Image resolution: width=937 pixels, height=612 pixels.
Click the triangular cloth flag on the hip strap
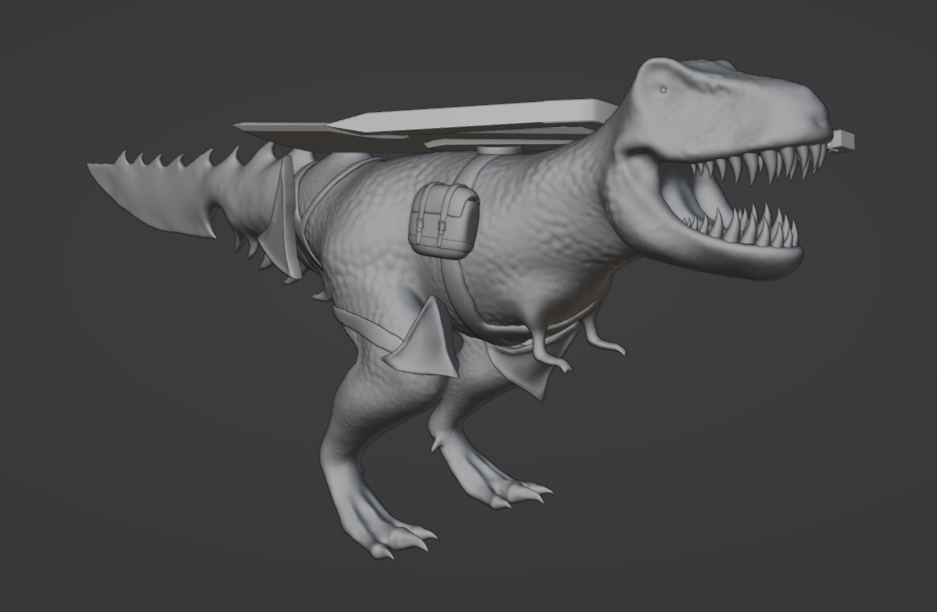pos(424,339)
